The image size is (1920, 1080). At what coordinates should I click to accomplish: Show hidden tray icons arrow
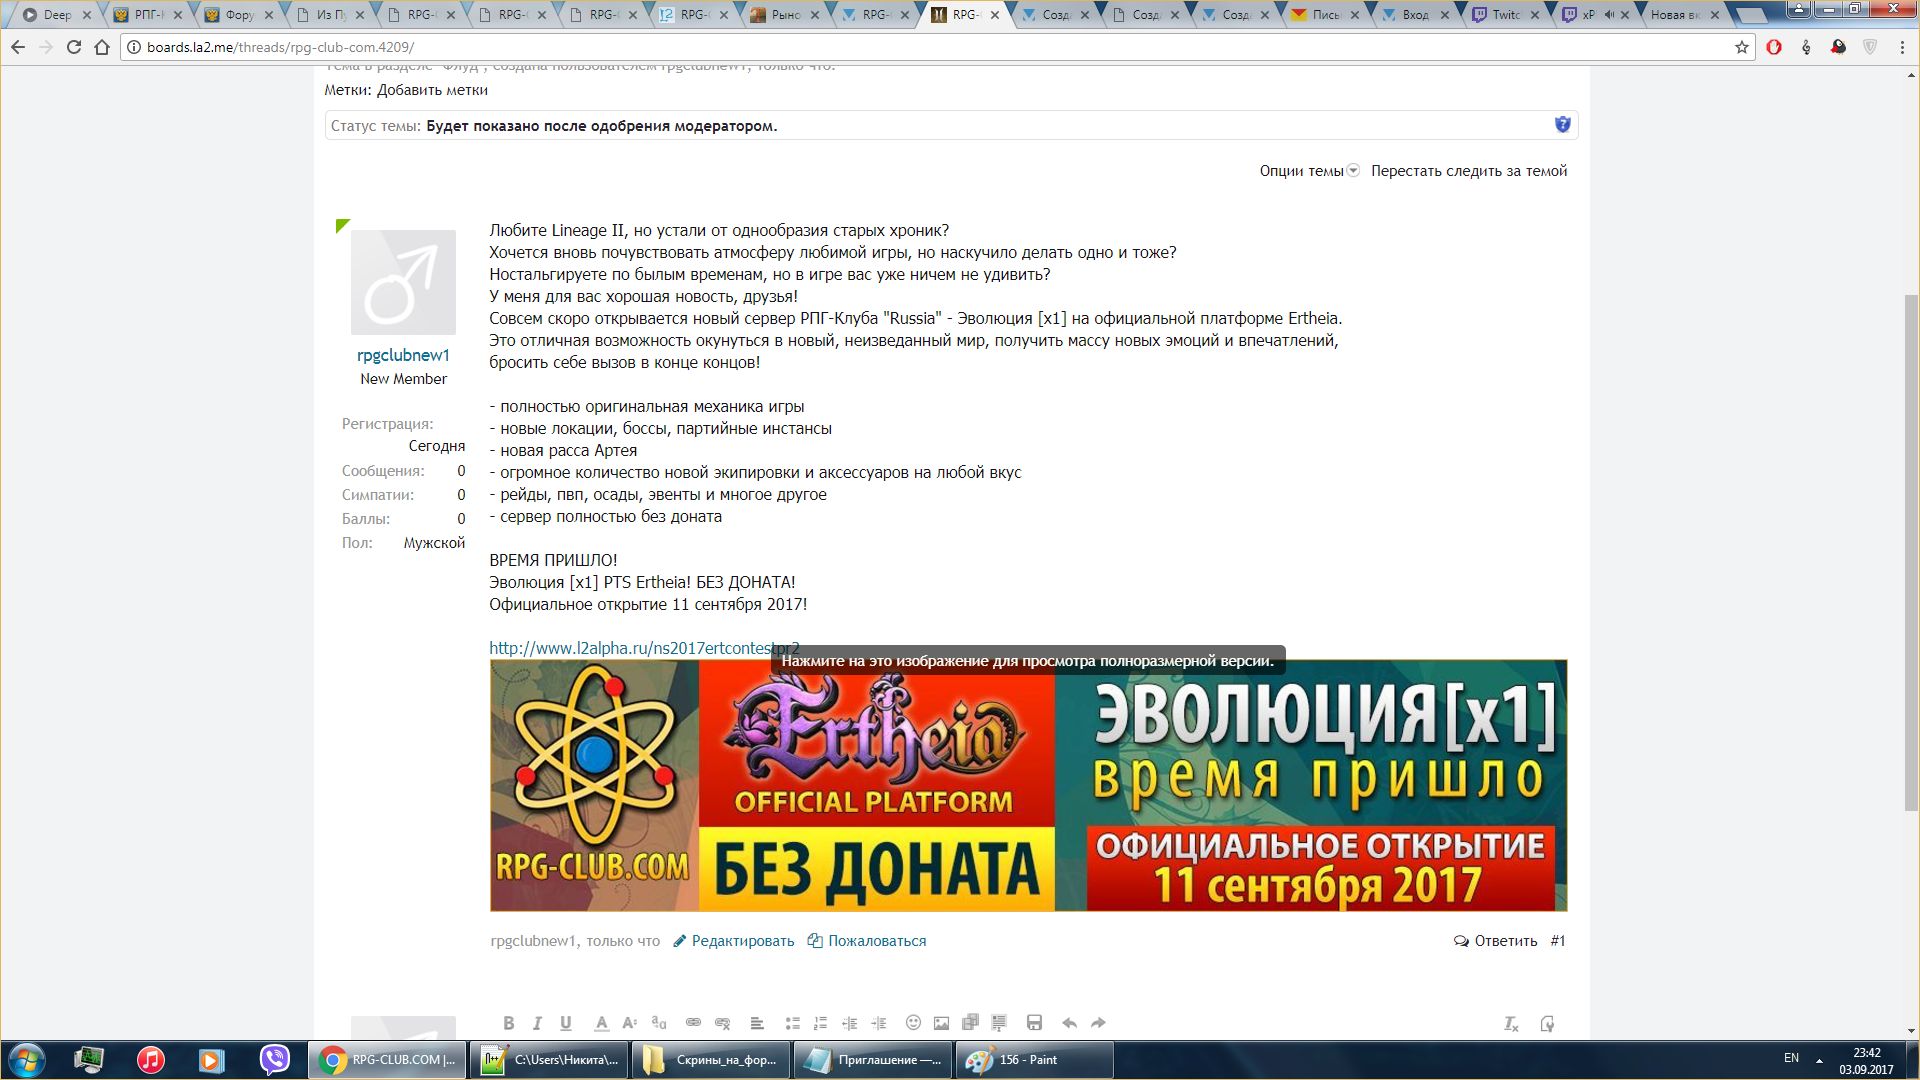1819,1060
